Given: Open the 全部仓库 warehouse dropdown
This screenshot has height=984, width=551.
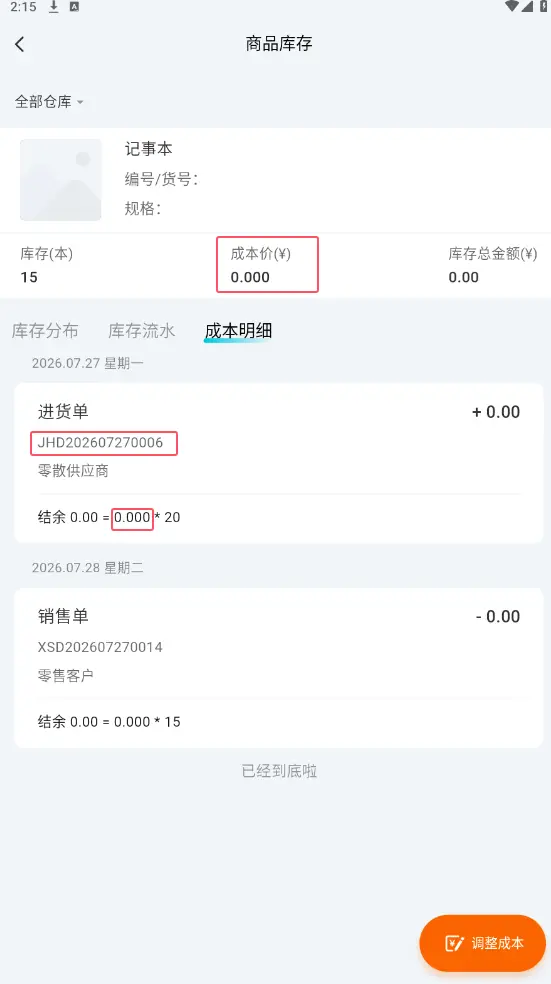Looking at the screenshot, I should (x=49, y=102).
